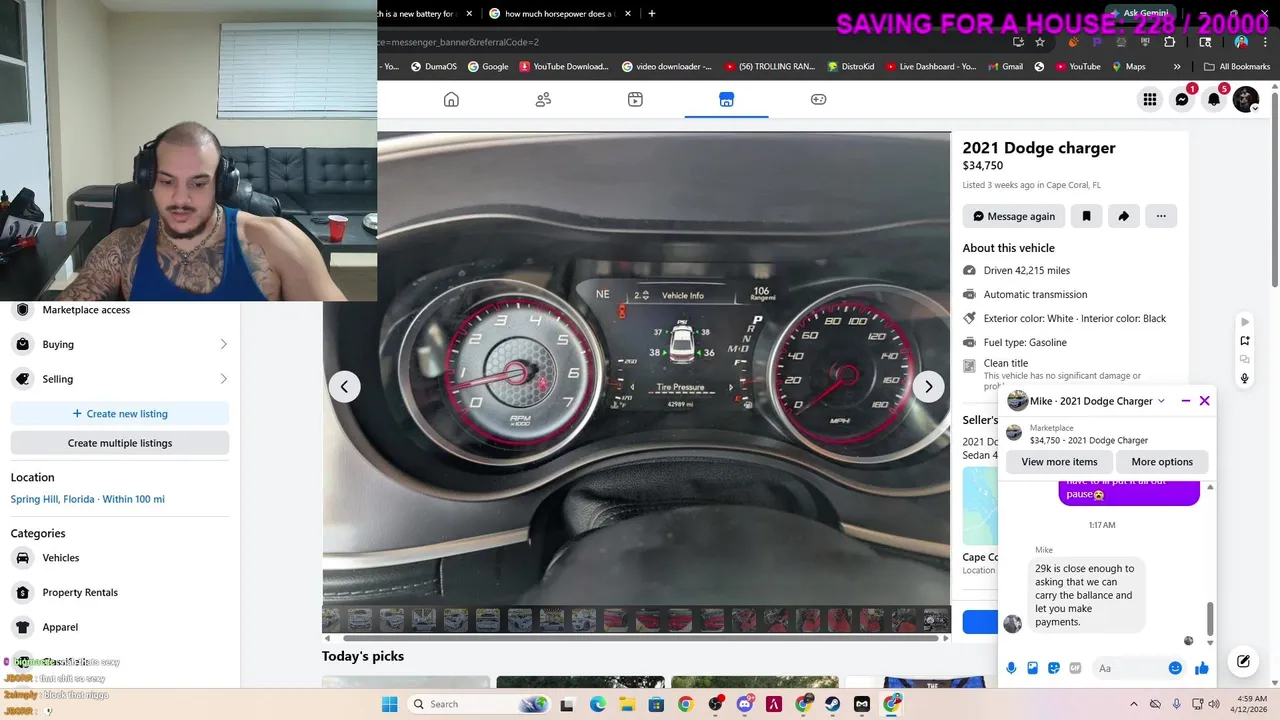The height and width of the screenshot is (720, 1280).
Task: Close the Mike chat window
Action: click(1204, 401)
